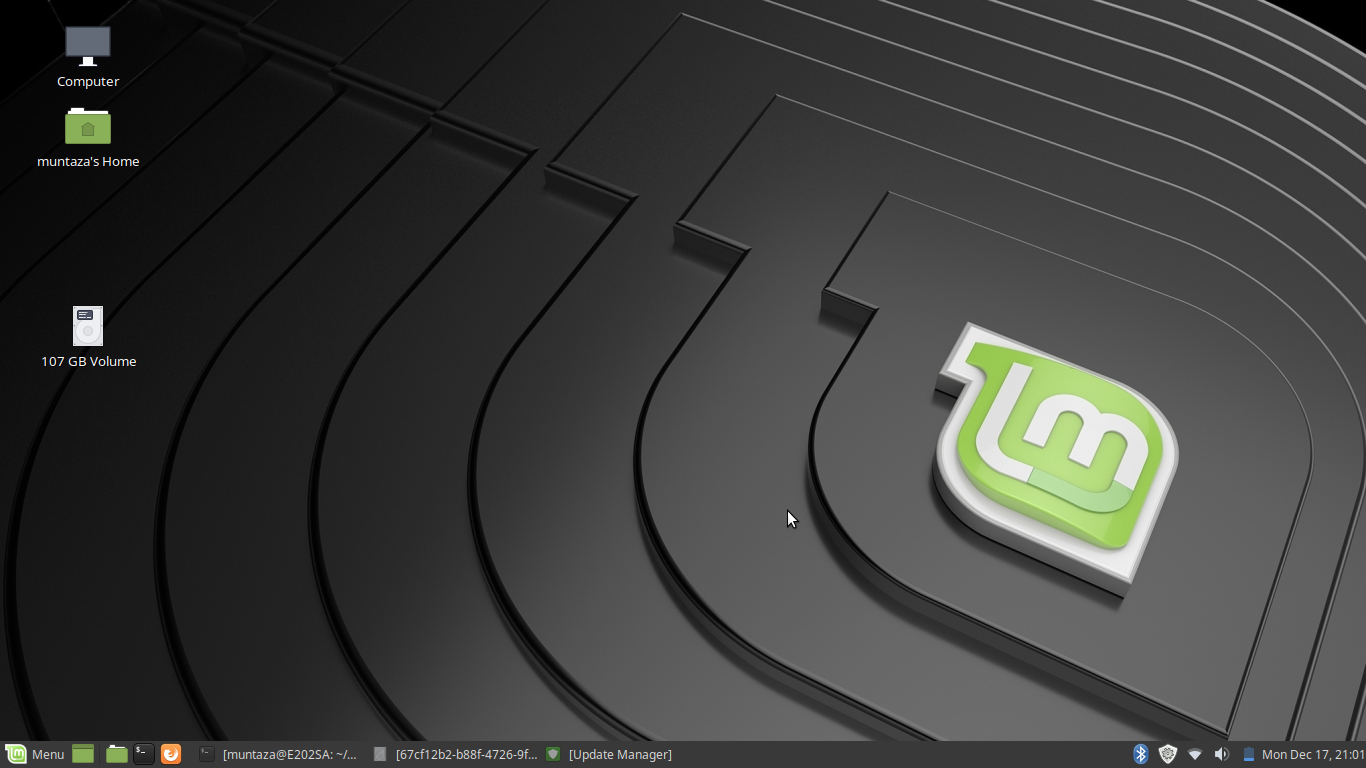Viewport: 1366px width, 768px height.
Task: Switch to the 67cf12b2 document window
Action: [x=456, y=754]
